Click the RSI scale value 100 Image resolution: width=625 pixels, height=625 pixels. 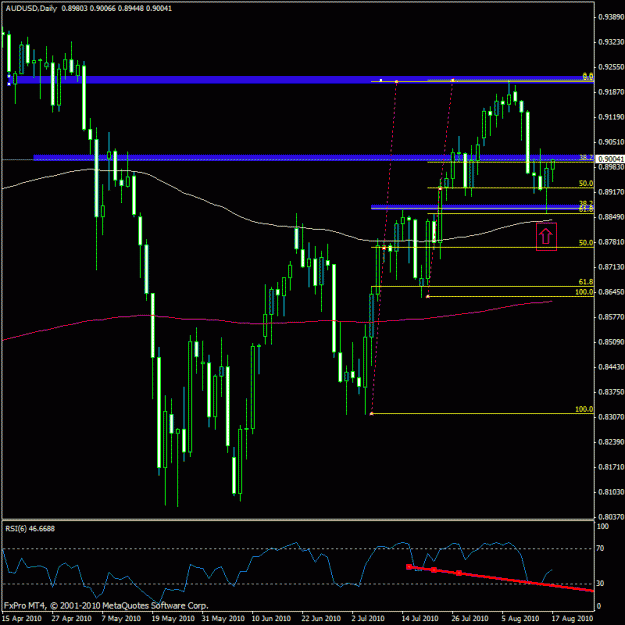(603, 526)
